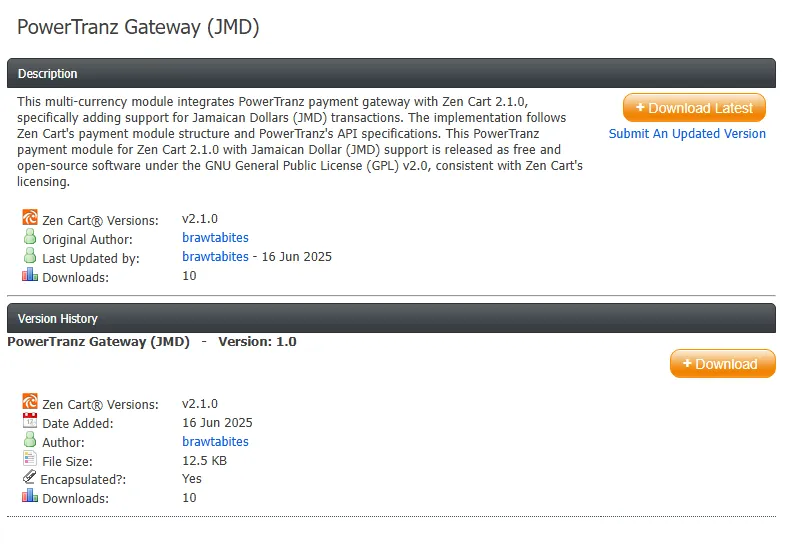Click the orange Download Latest button
Image resolution: width=791 pixels, height=549 pixels.
pyautogui.click(x=694, y=107)
